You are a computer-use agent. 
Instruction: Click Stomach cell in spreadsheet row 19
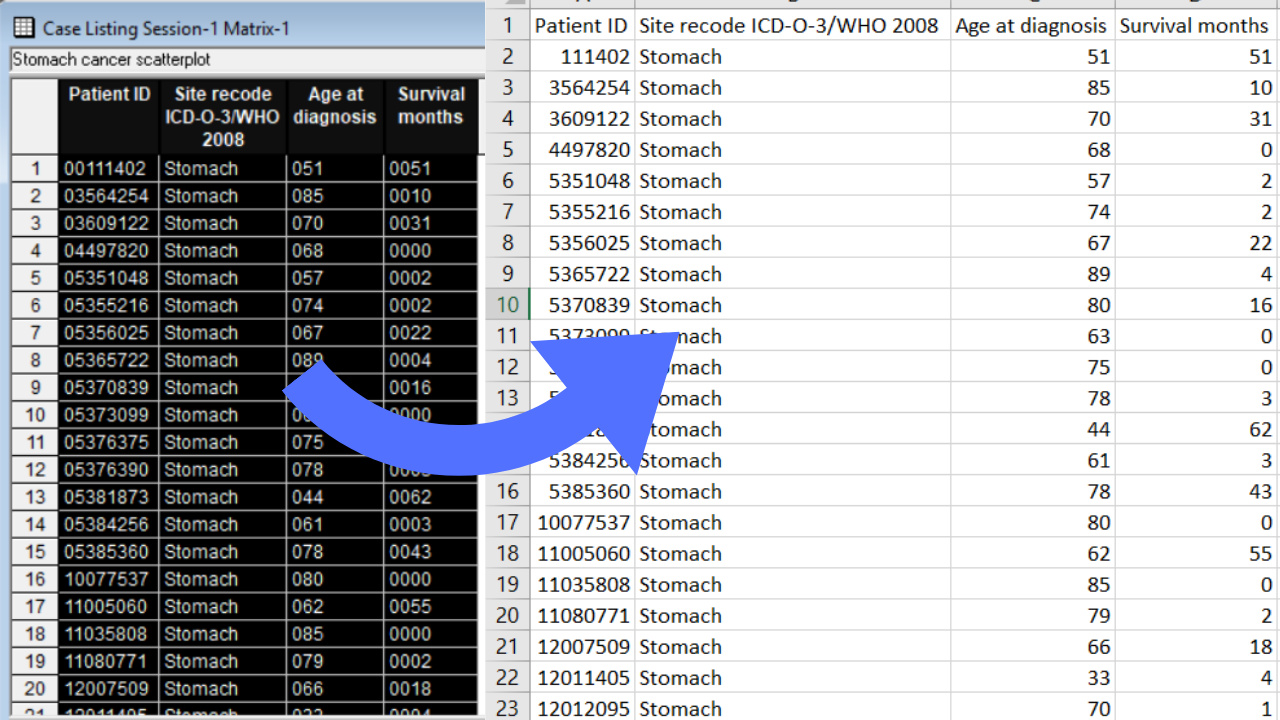click(x=792, y=584)
